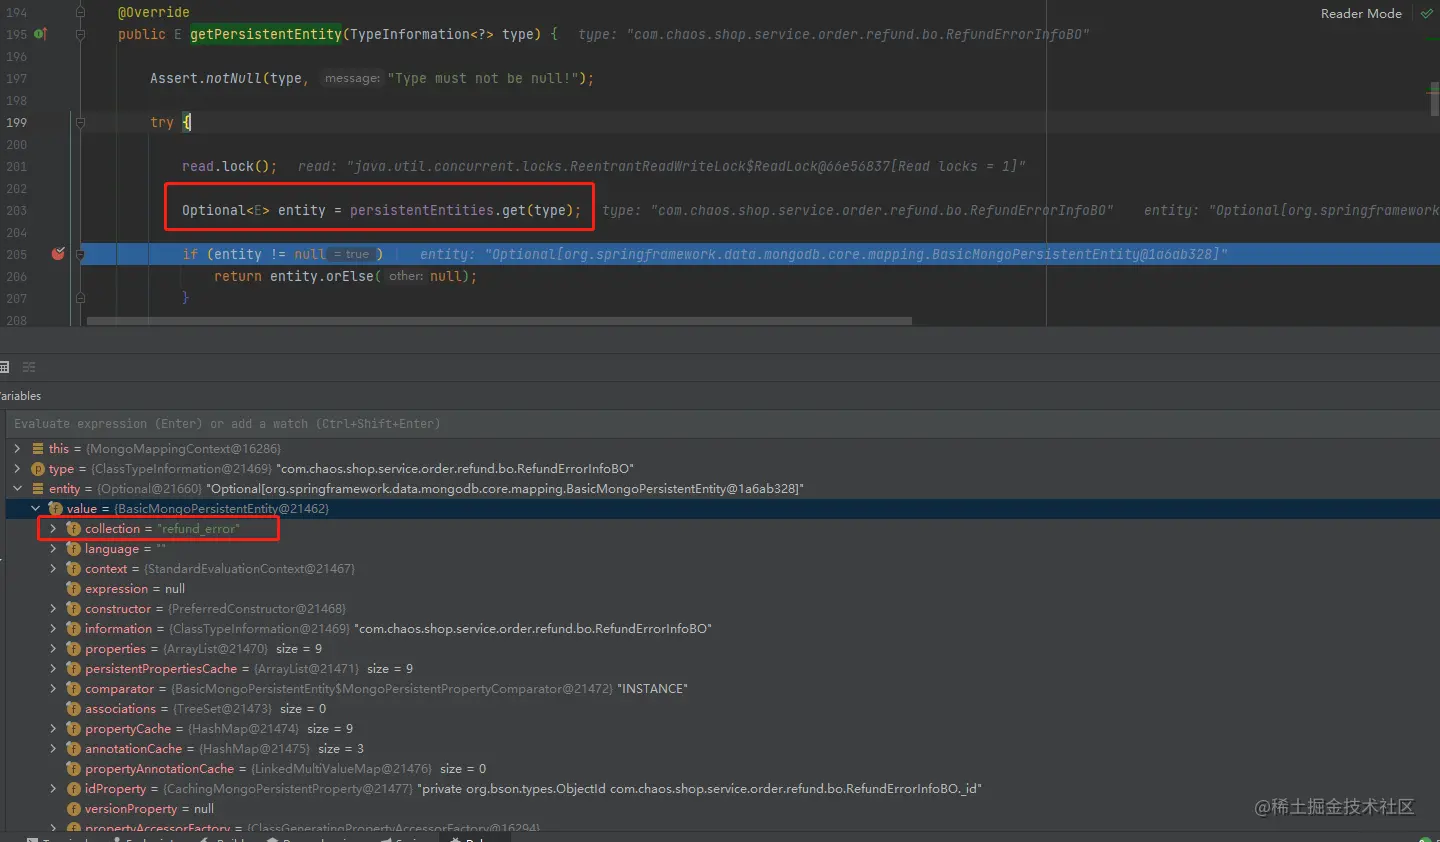The height and width of the screenshot is (842, 1440).
Task: Click the fold marker on line 194
Action: pos(80,12)
